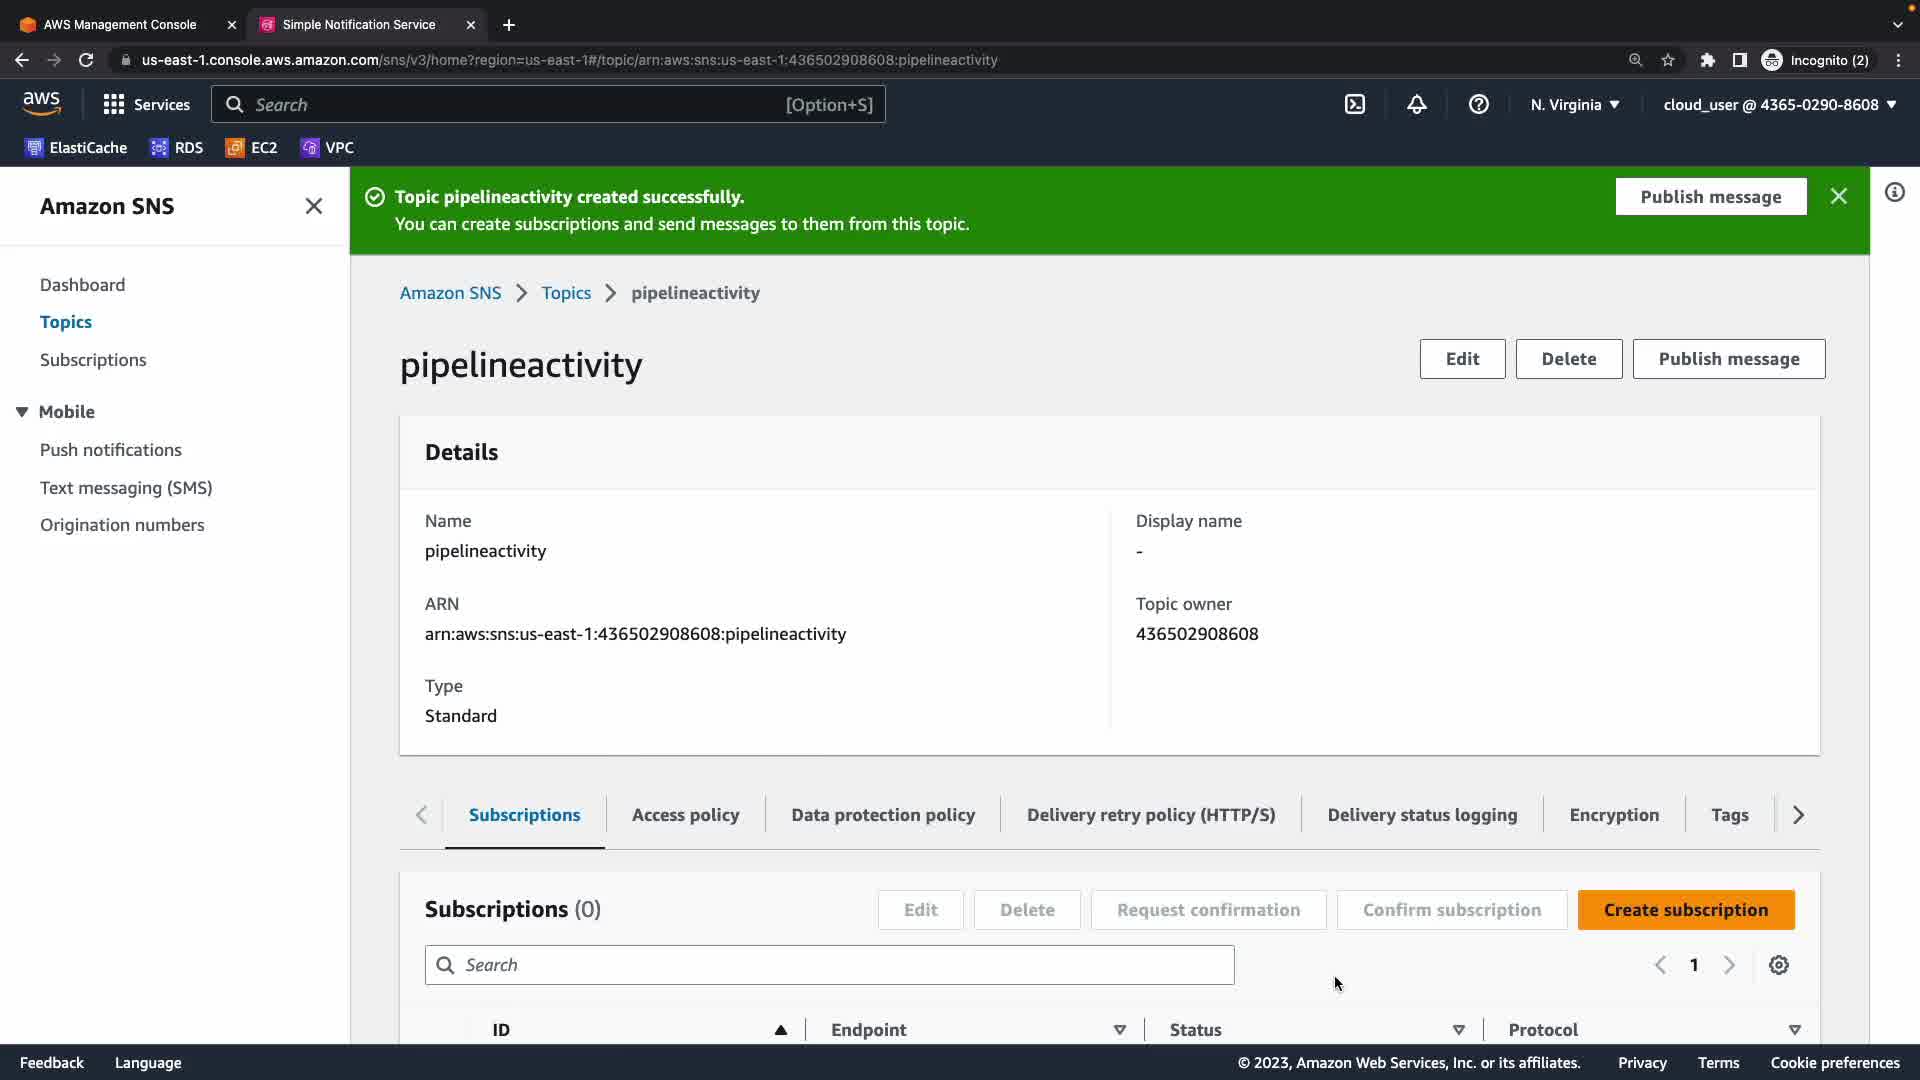This screenshot has width=1920, height=1080.
Task: Open the N. Virginia region dropdown
Action: tap(1575, 104)
